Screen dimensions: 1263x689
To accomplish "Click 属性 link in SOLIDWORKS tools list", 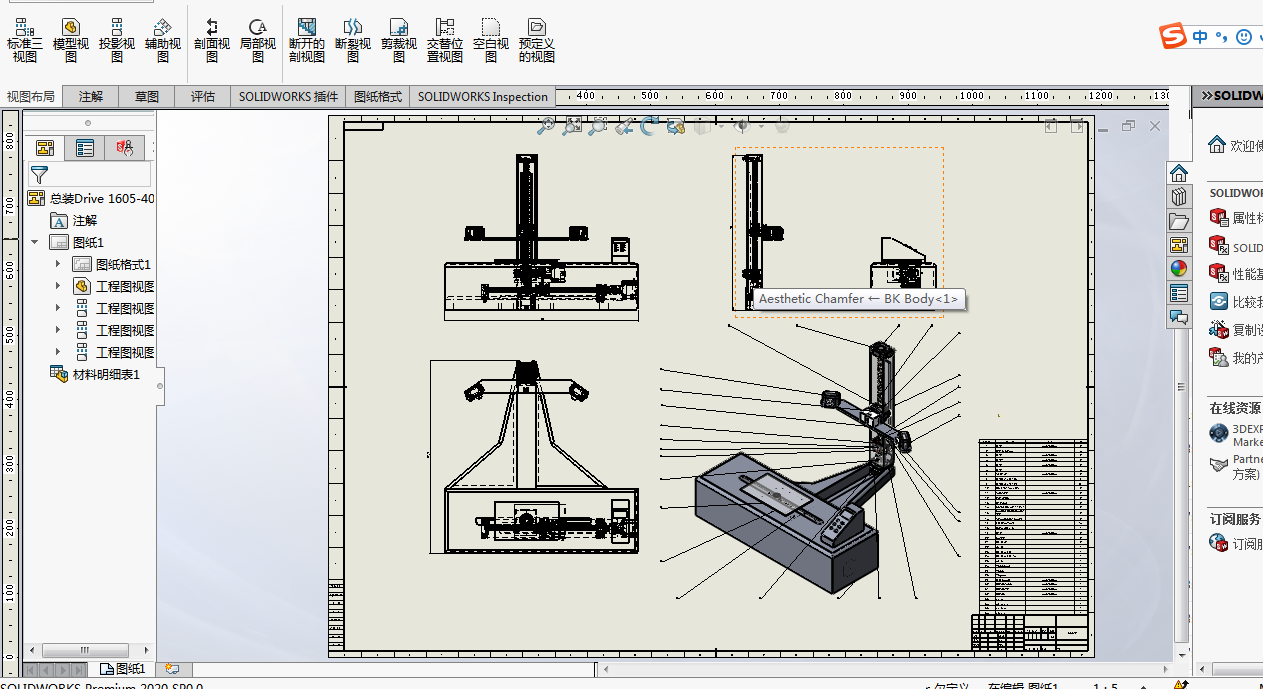I will [x=1235, y=217].
